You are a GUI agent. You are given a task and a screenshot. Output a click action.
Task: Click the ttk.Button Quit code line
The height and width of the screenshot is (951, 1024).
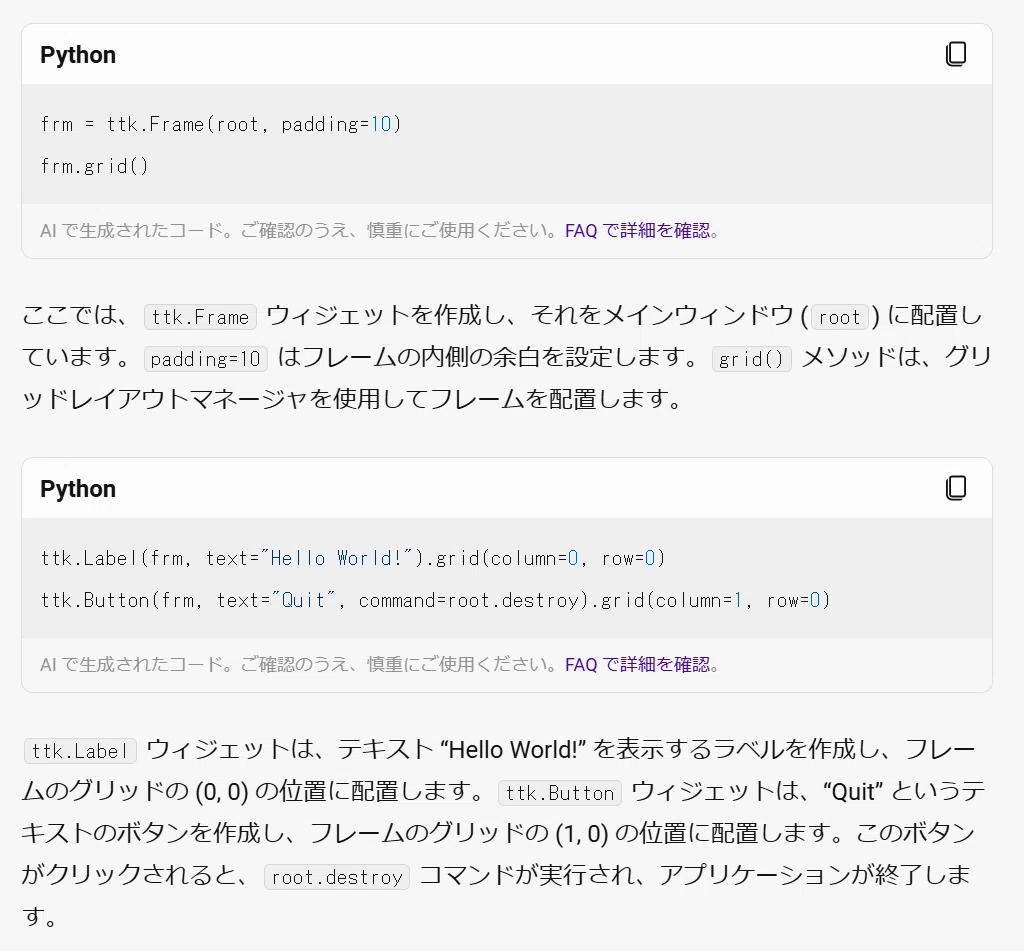point(436,600)
